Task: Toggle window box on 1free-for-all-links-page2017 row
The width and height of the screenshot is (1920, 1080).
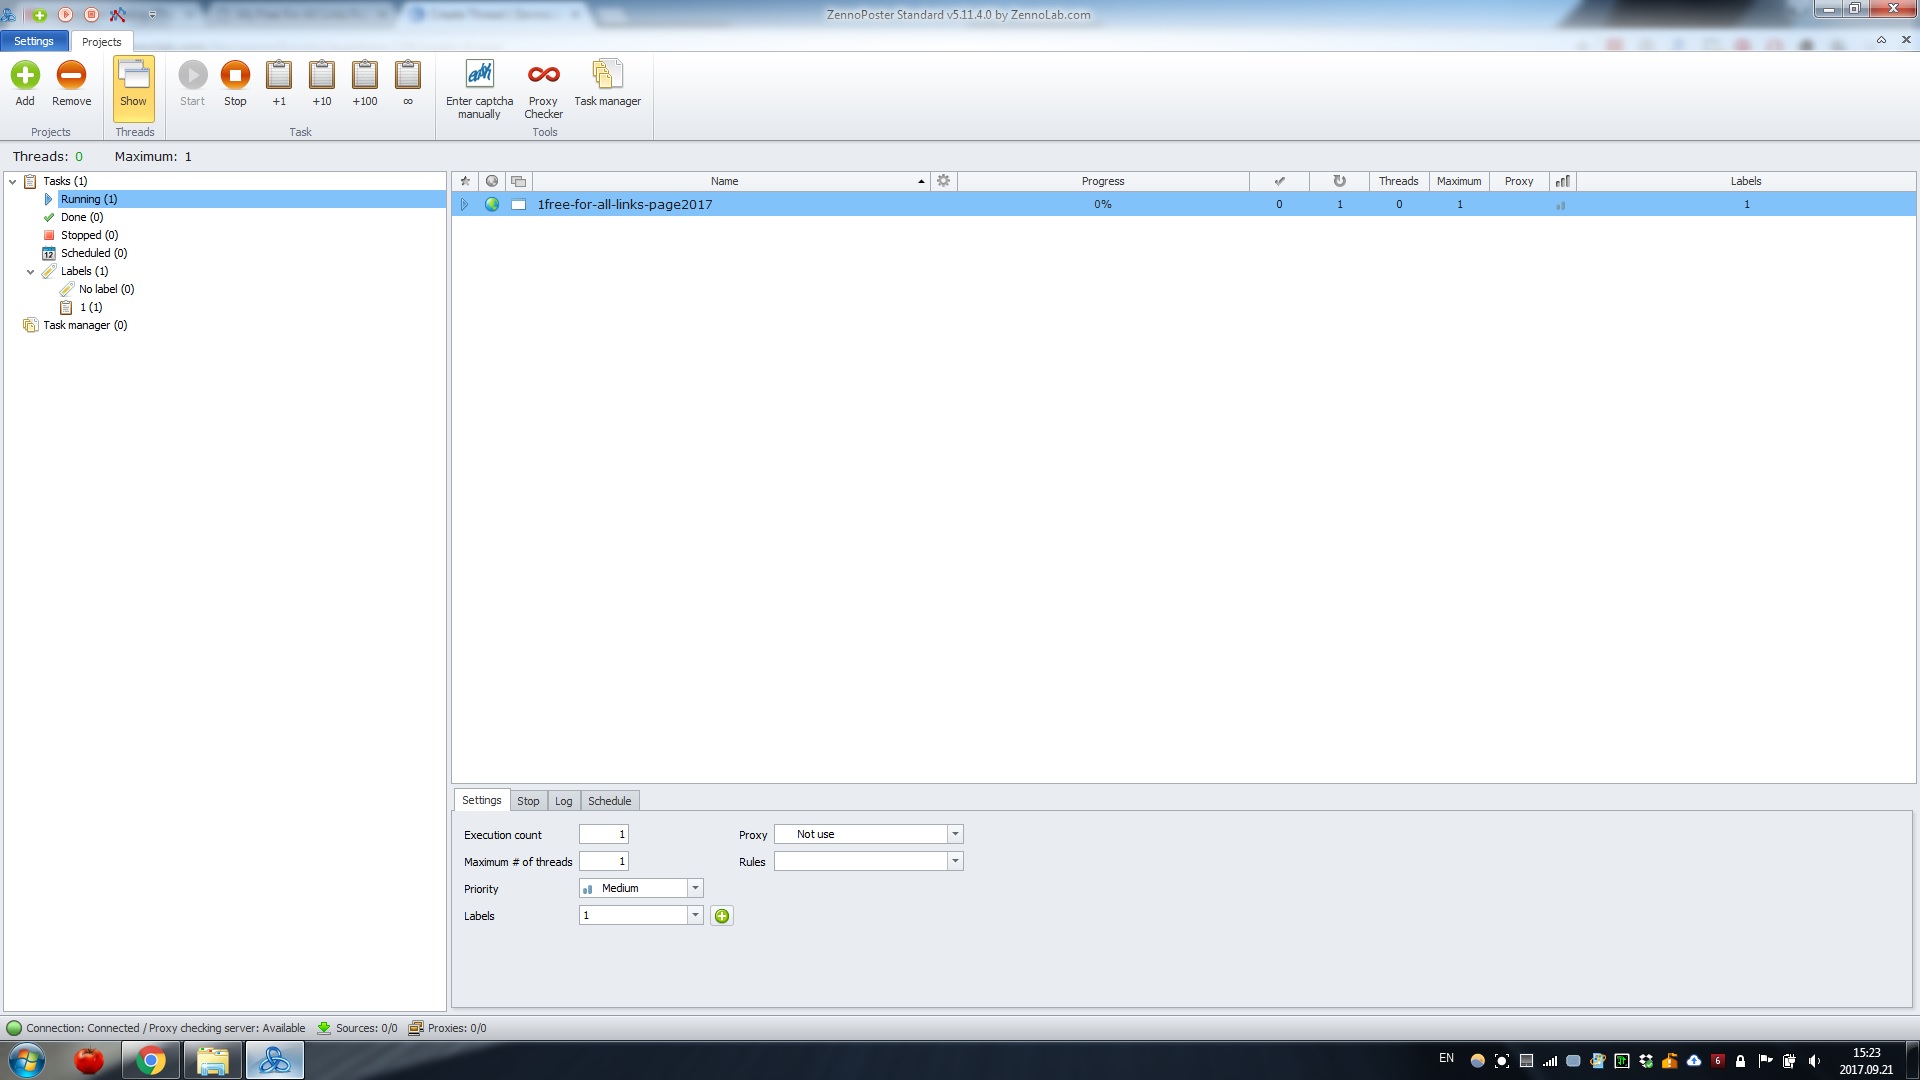Action: (518, 204)
